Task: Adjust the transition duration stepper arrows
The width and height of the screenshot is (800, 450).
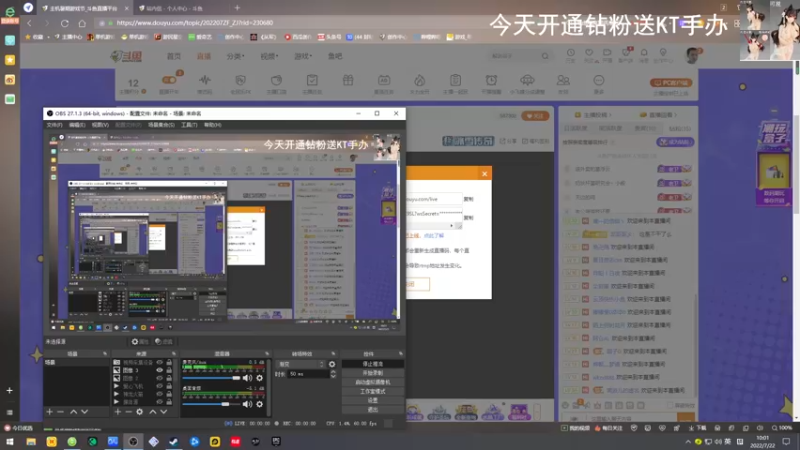Action: [x=333, y=374]
